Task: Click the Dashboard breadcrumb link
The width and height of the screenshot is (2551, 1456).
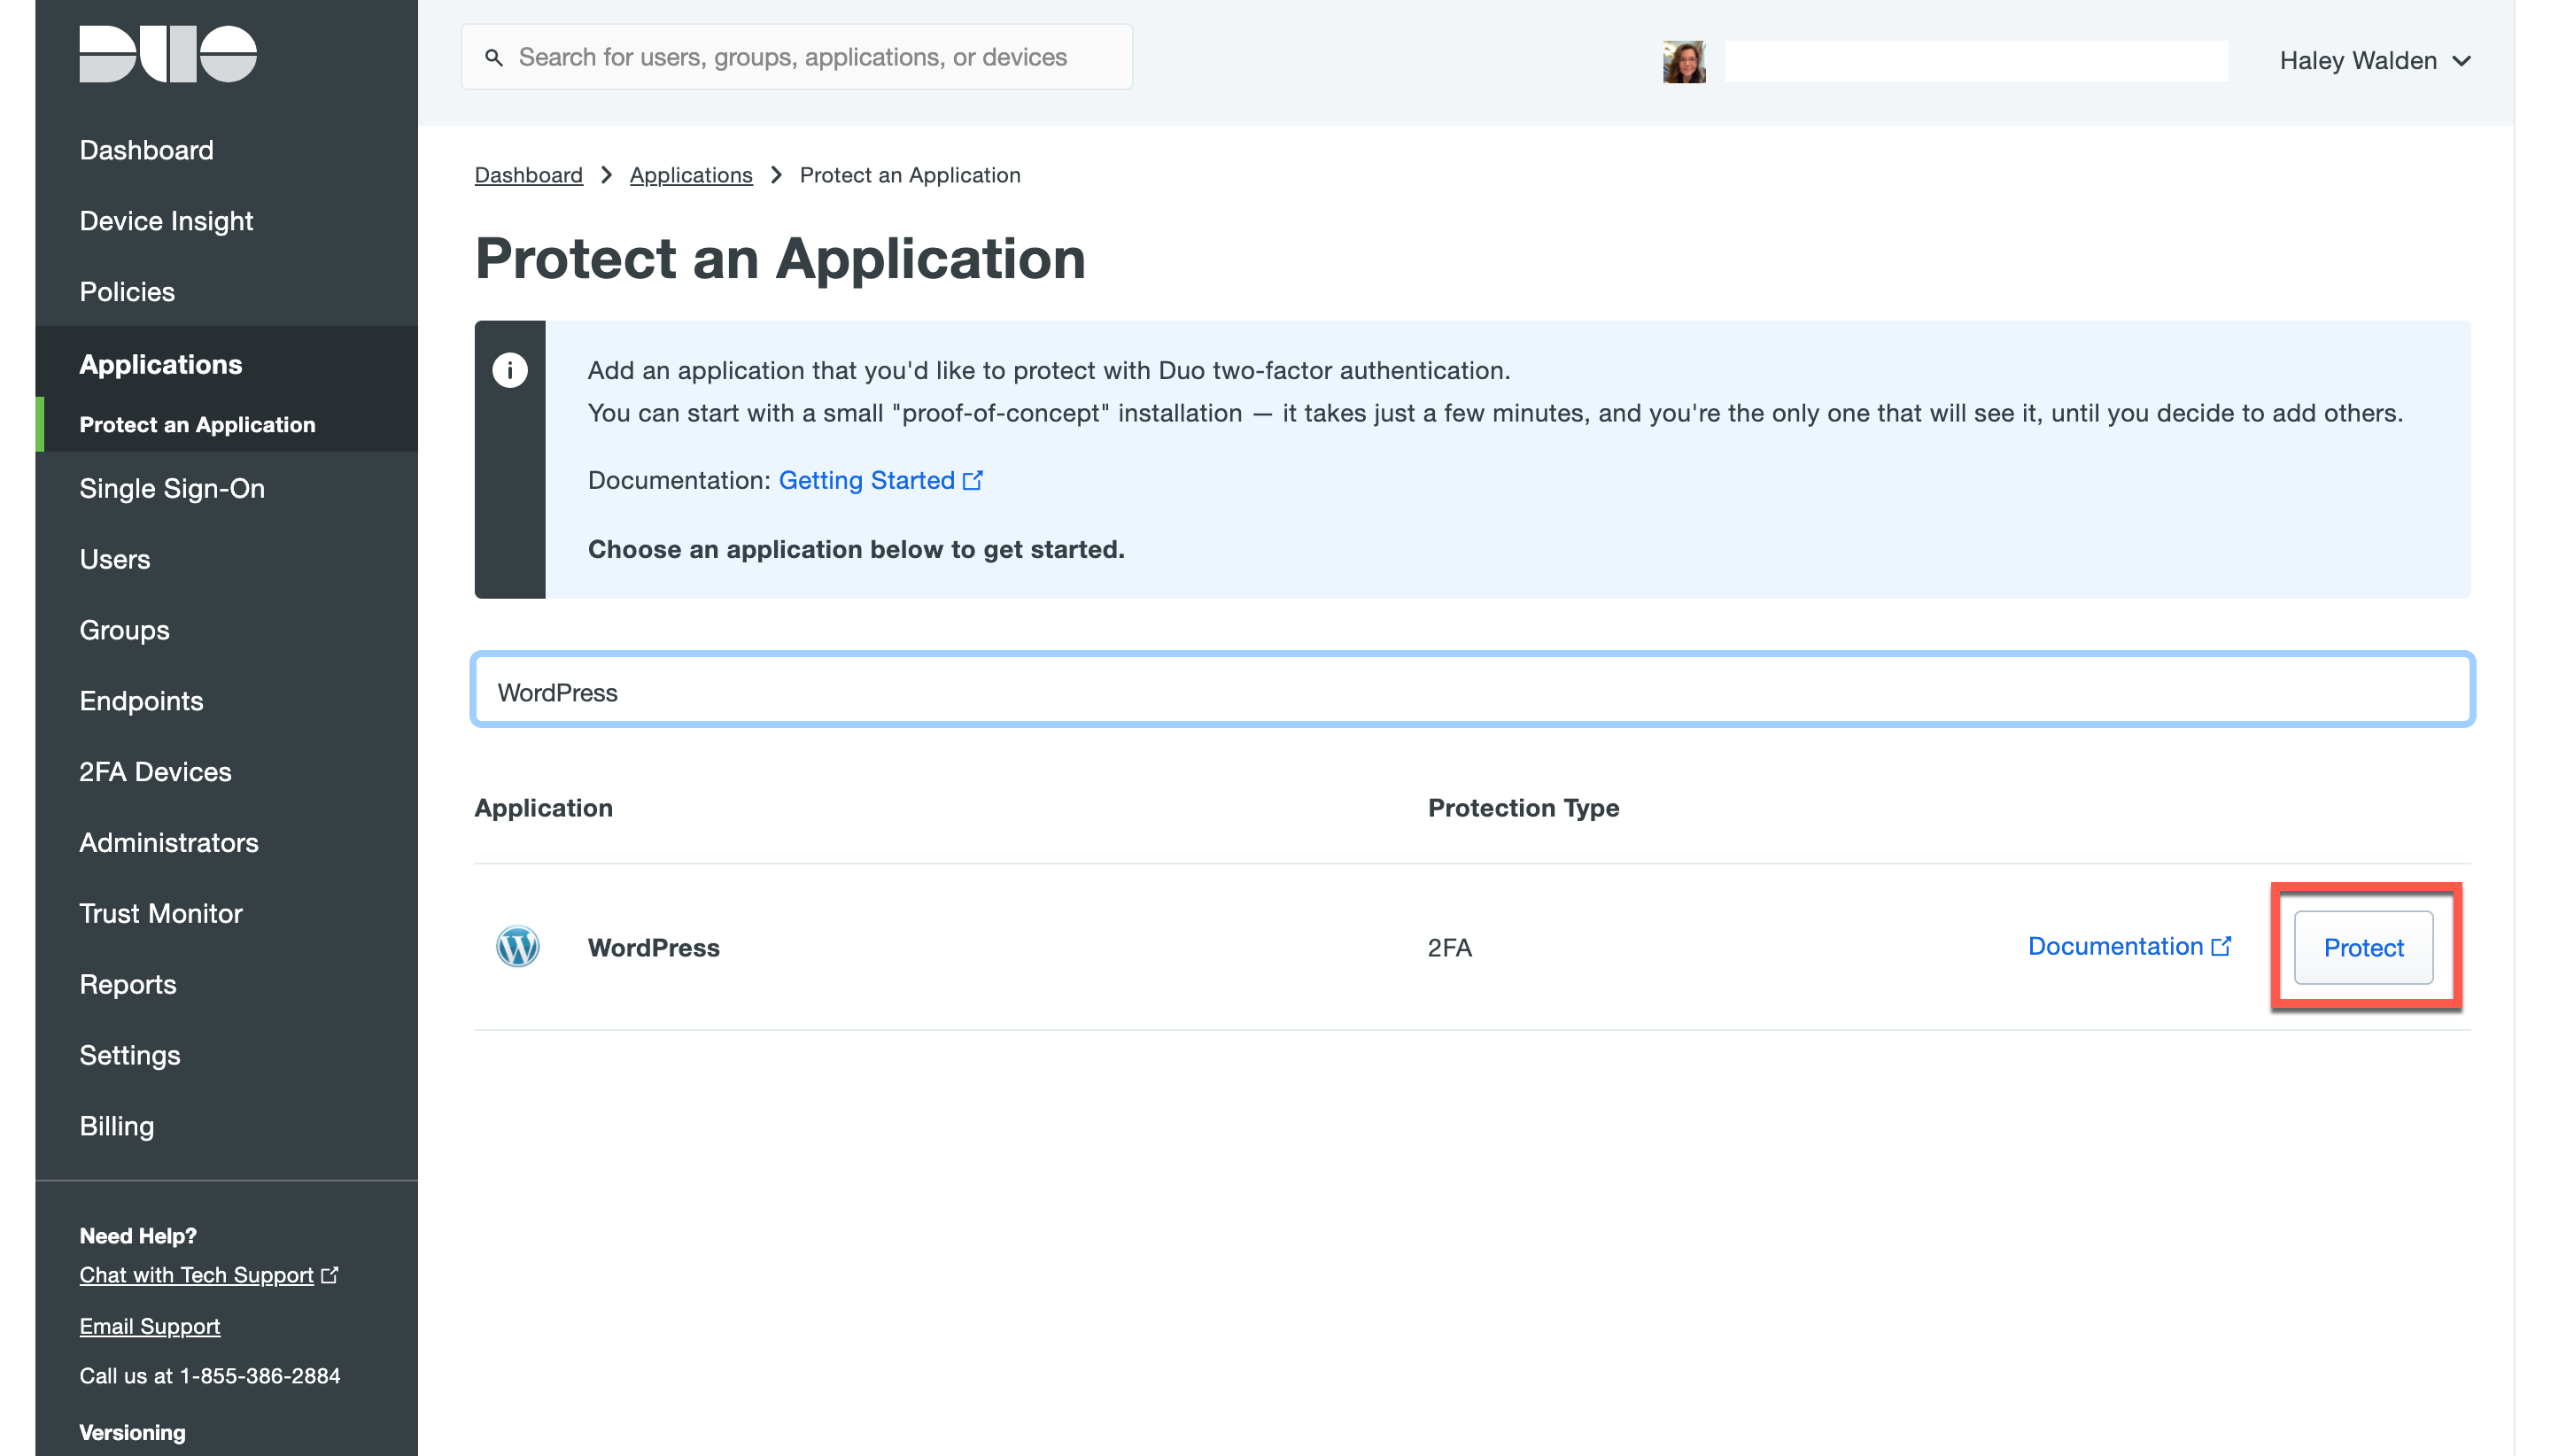Action: 528,175
